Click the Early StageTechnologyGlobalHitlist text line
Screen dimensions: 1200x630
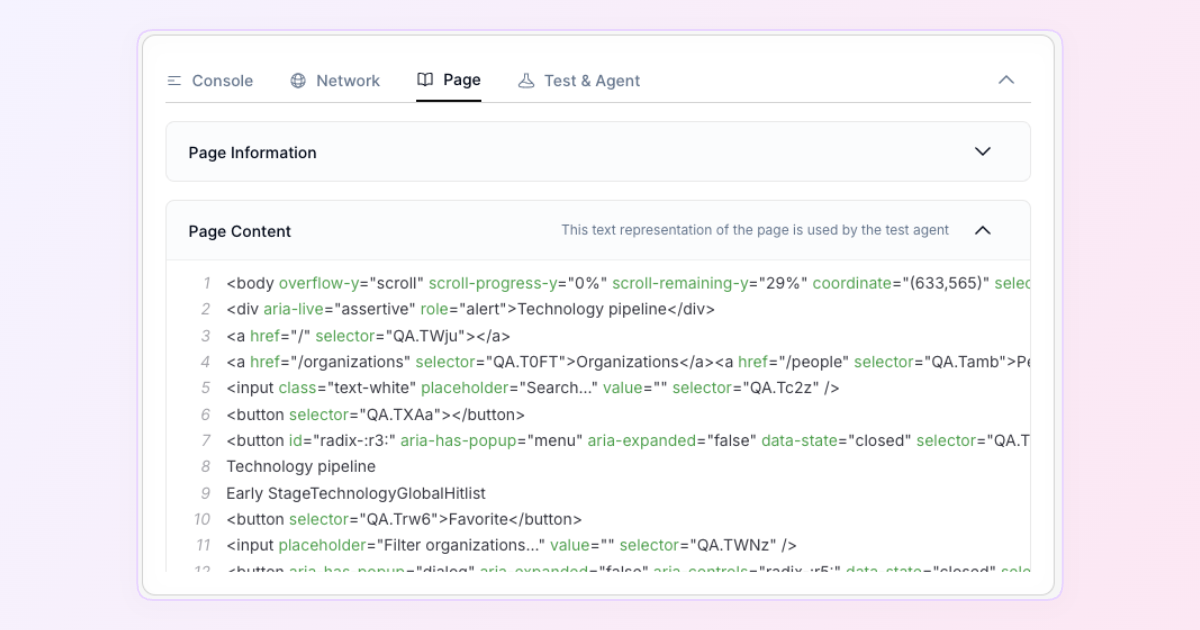pos(355,493)
